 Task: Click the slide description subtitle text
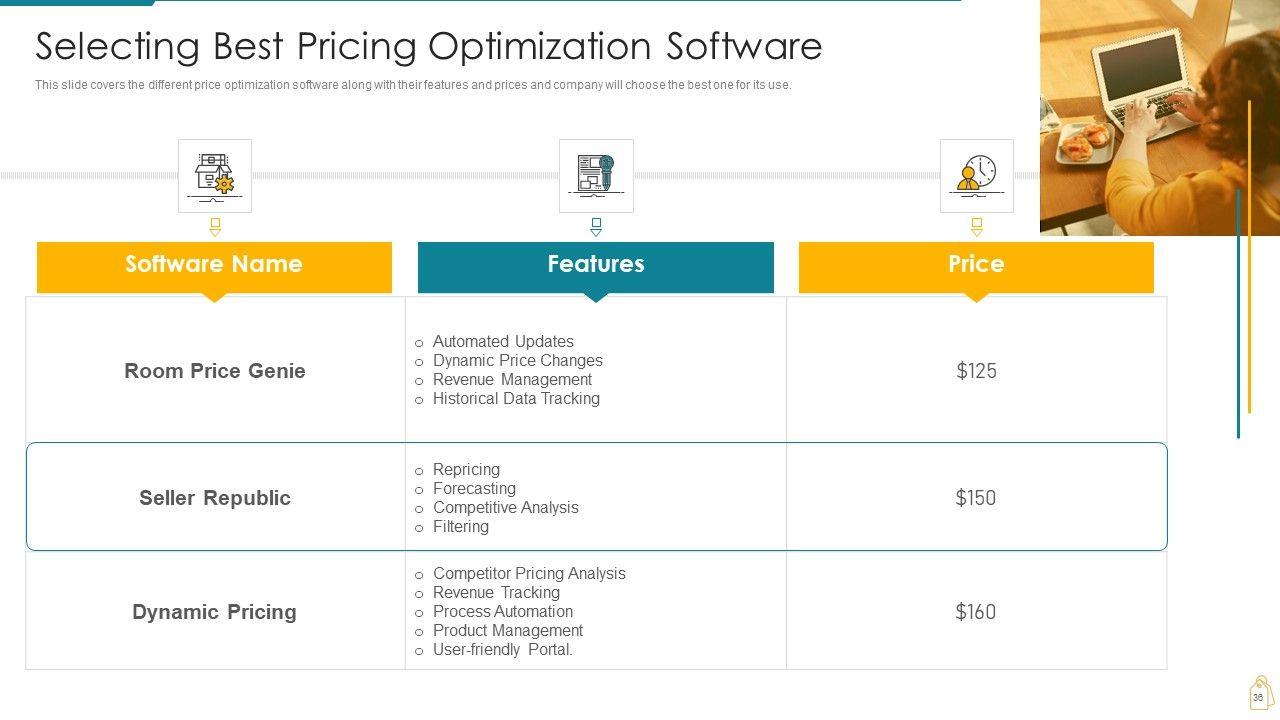413,85
